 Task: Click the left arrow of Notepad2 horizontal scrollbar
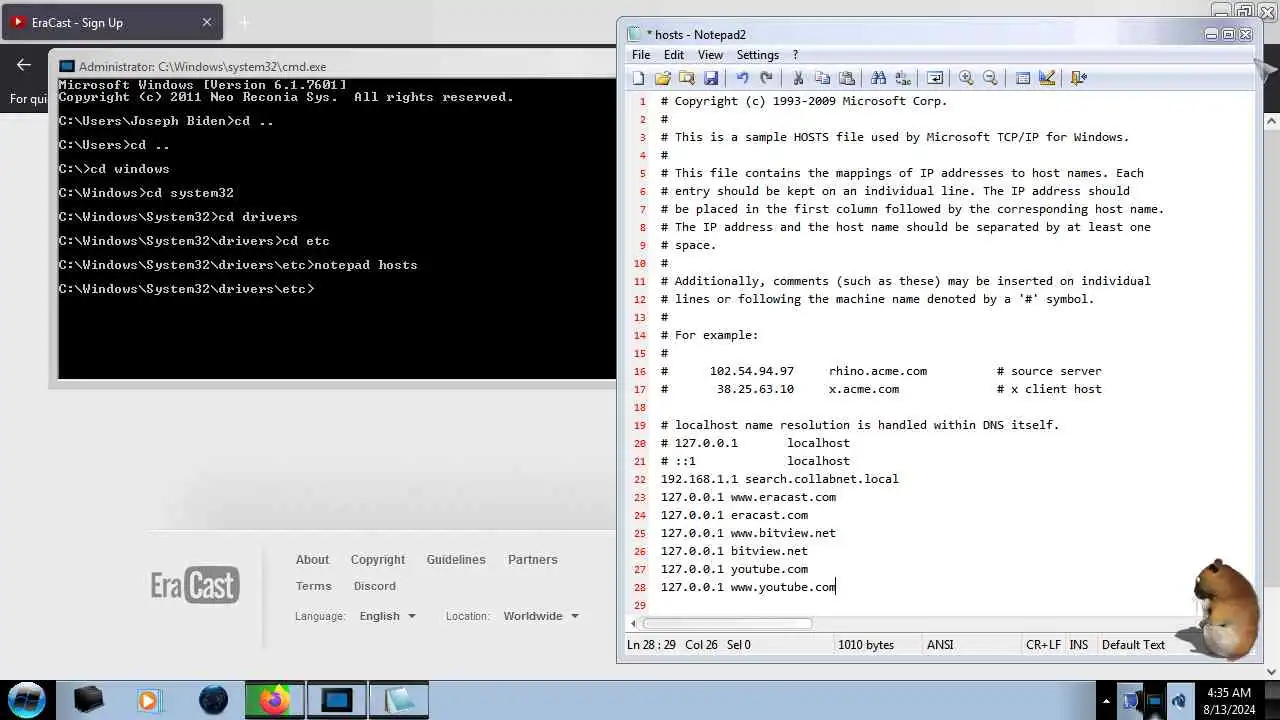pyautogui.click(x=632, y=623)
